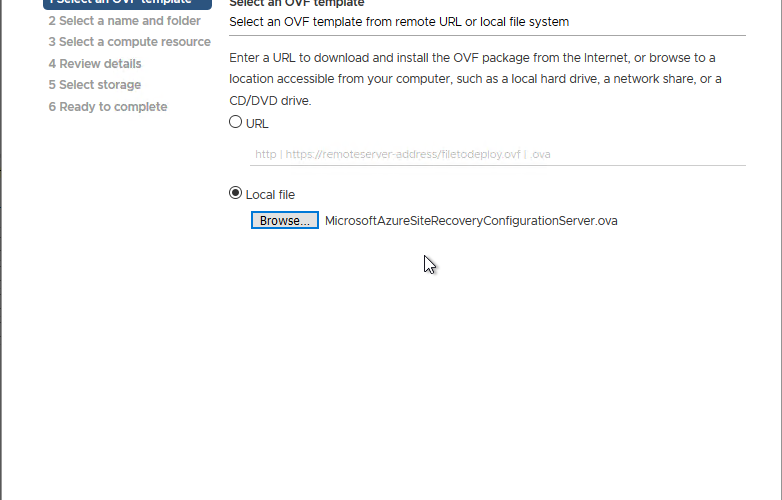Click the 'Enter a URL to download' description paragraph
This screenshot has height=500, width=782.
[475, 79]
